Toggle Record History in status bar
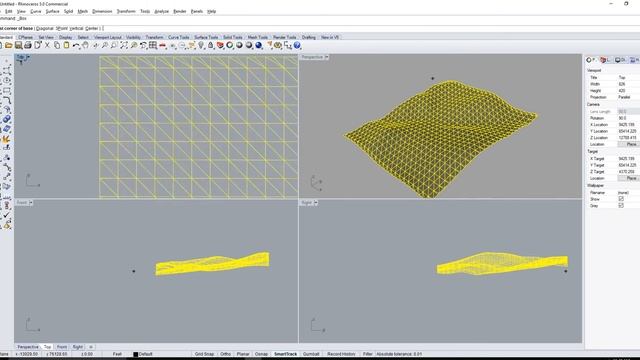640x360 pixels. coord(341,354)
